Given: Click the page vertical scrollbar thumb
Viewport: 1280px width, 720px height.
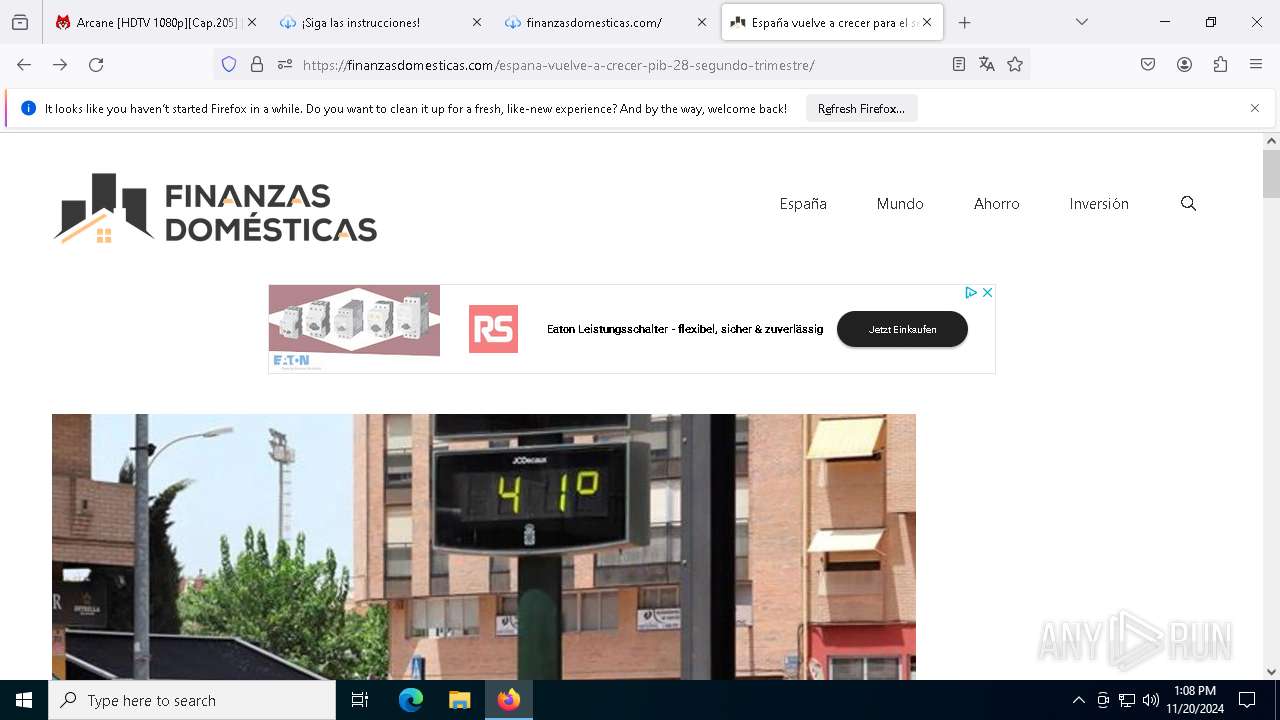Looking at the screenshot, I should [x=1271, y=174].
